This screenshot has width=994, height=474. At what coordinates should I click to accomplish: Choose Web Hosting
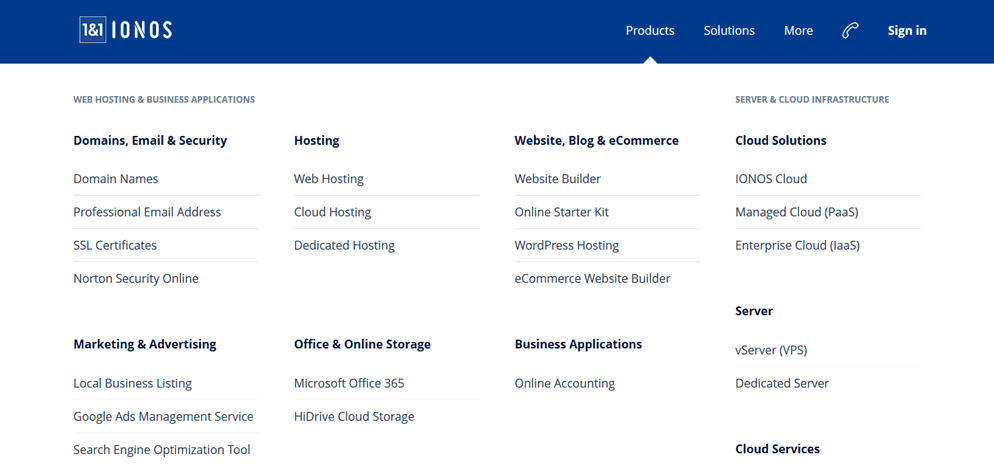[328, 179]
